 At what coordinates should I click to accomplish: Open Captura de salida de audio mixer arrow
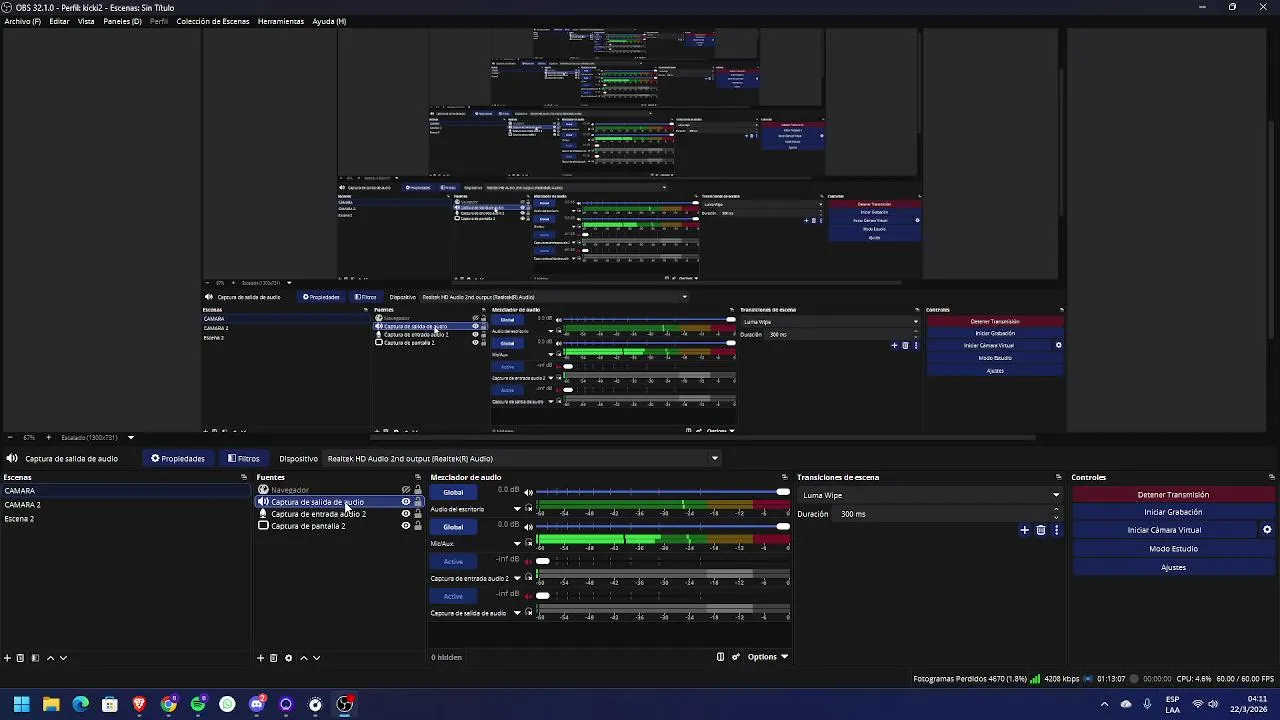[x=517, y=613]
